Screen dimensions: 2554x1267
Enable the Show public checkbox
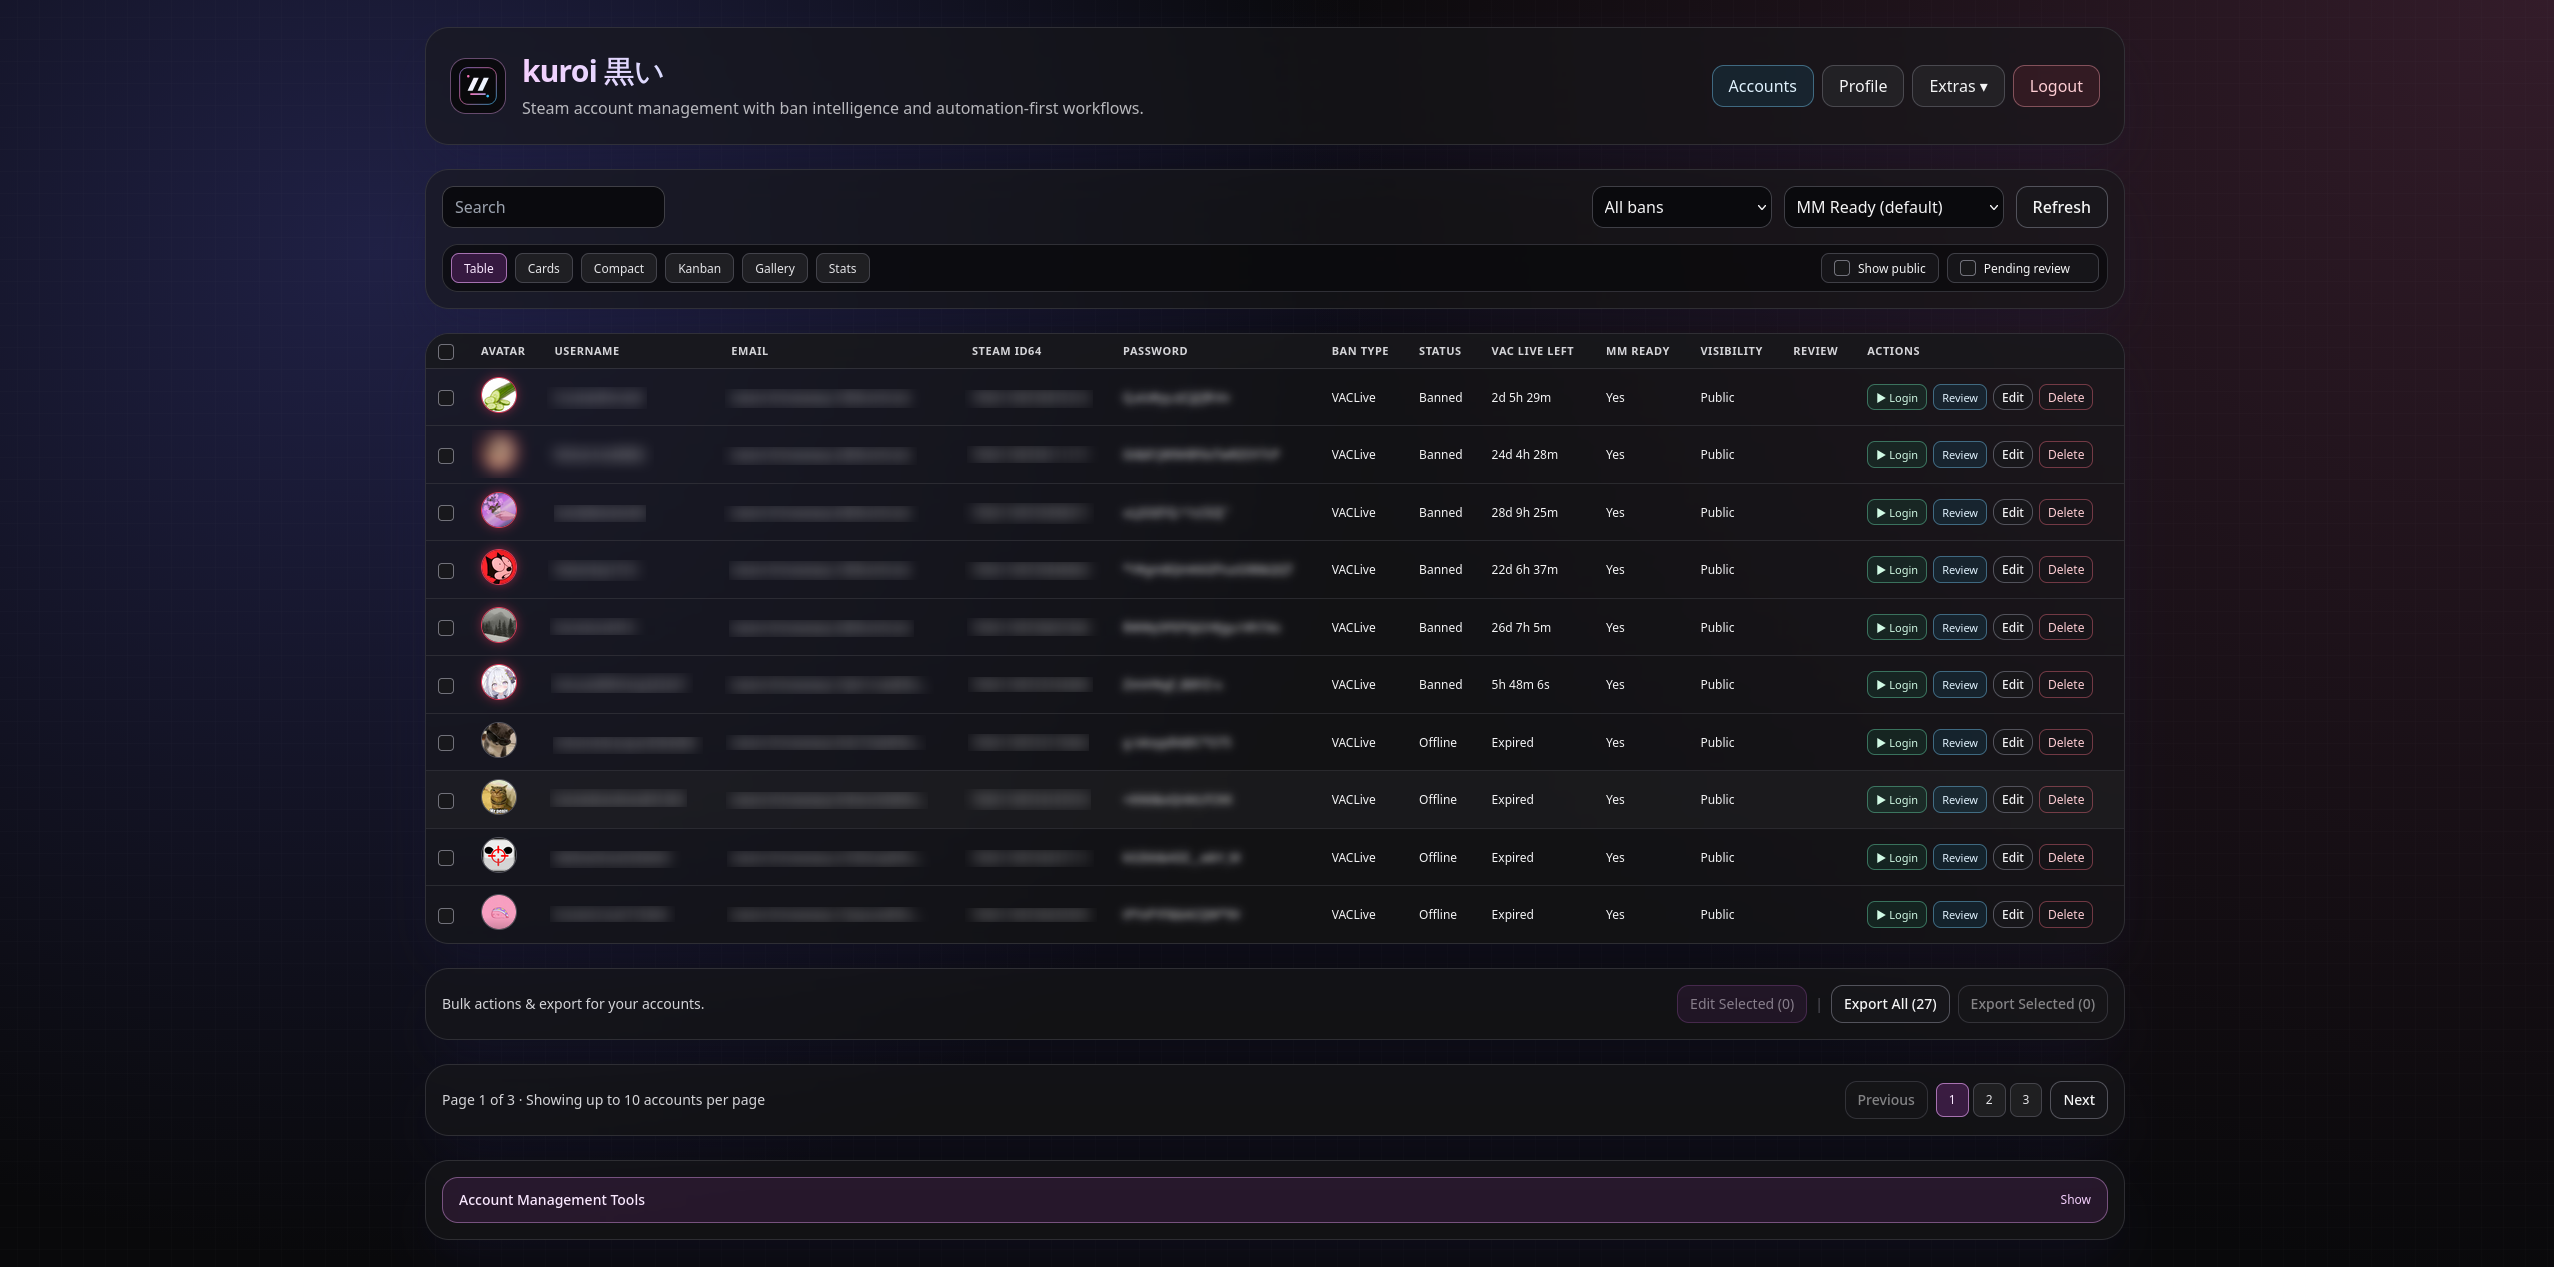(x=1841, y=268)
